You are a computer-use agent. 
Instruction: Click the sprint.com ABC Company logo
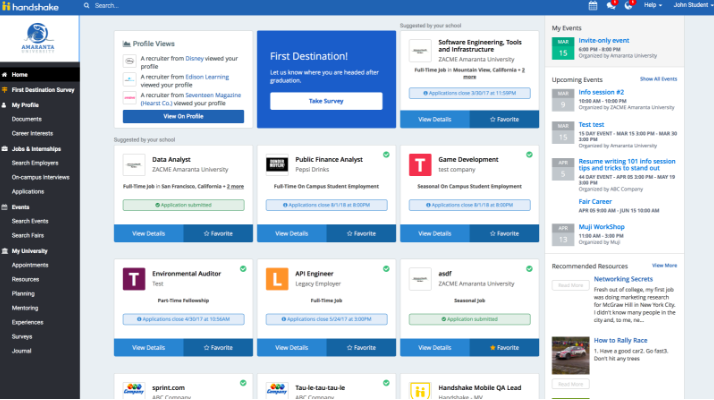tap(134, 390)
